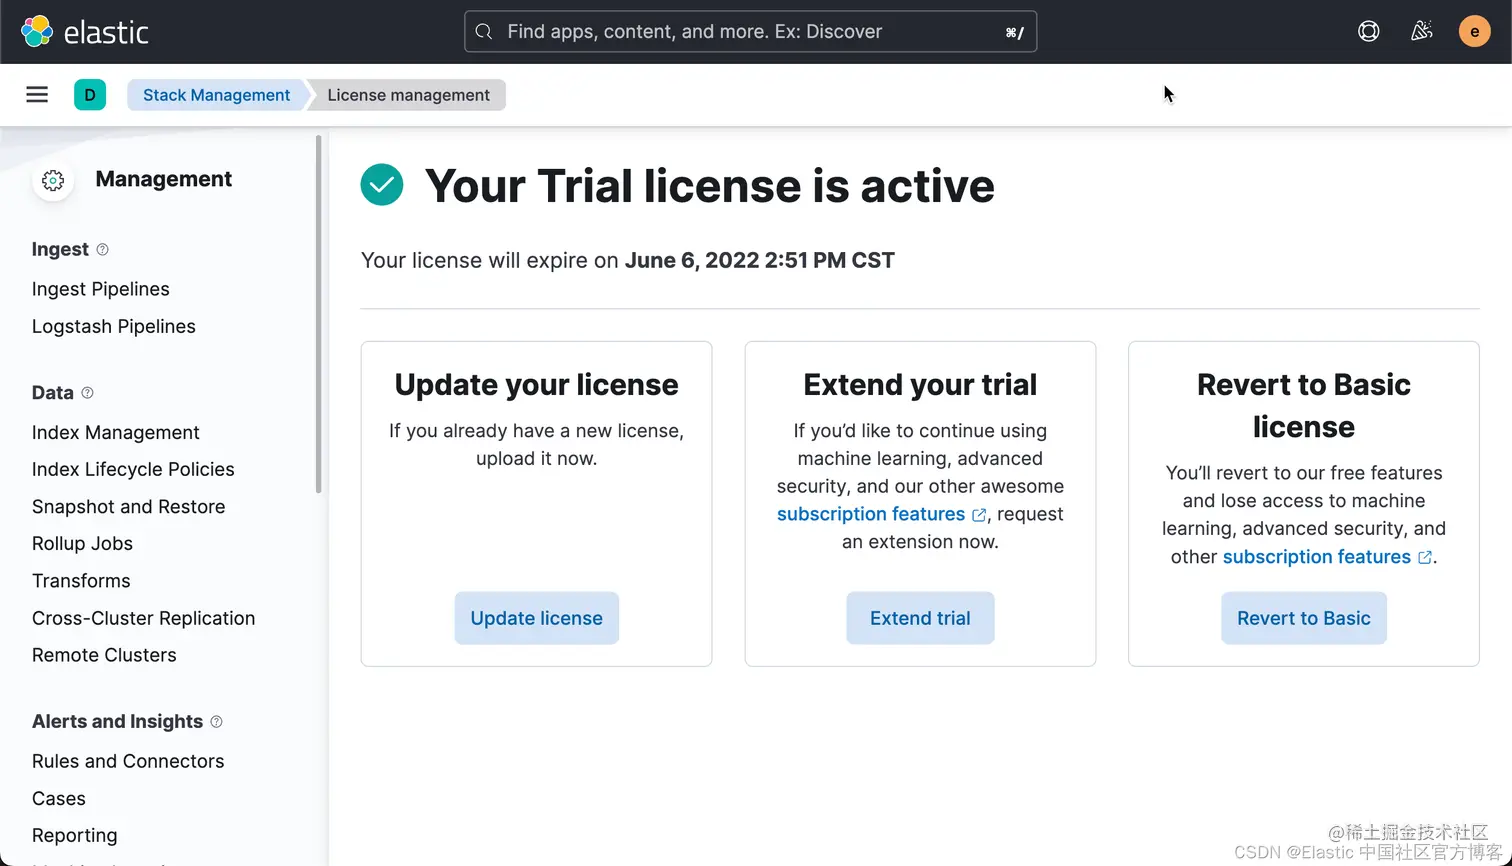Image resolution: width=1512 pixels, height=866 pixels.
Task: Click the green license active checkmark
Action: tap(382, 185)
